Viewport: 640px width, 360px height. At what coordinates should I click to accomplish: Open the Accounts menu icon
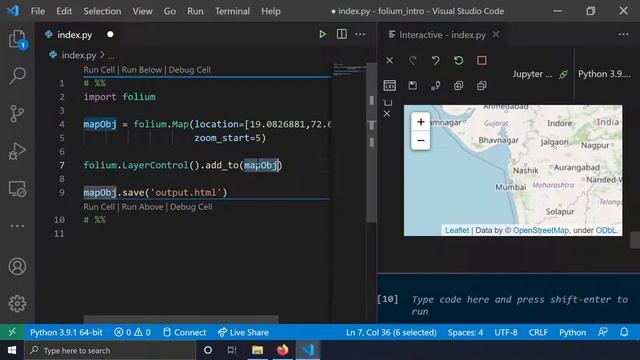click(17, 267)
